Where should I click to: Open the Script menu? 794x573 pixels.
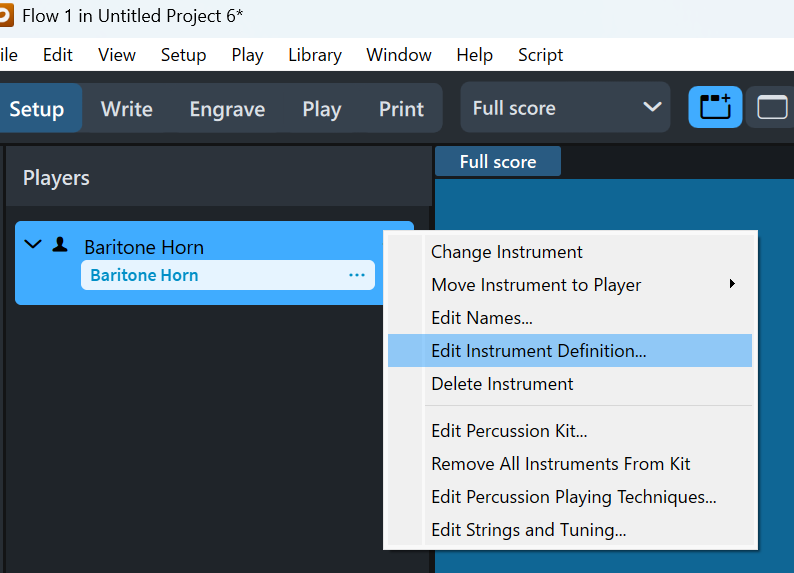[x=540, y=55]
